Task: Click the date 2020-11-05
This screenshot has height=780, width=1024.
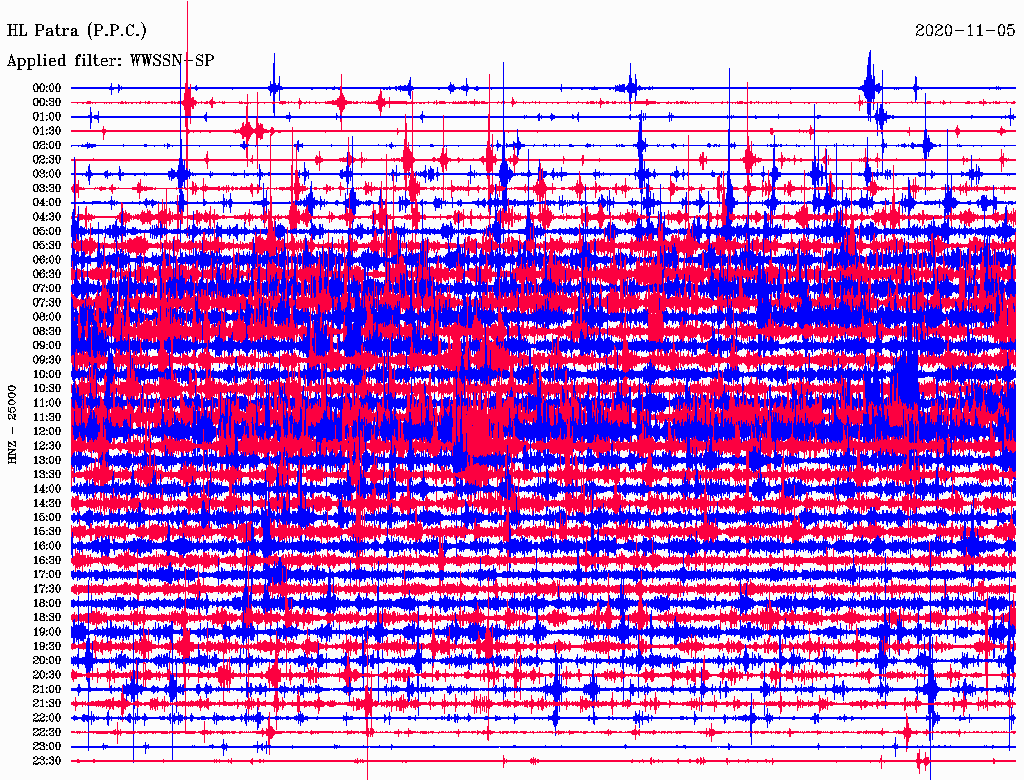Action: [965, 31]
